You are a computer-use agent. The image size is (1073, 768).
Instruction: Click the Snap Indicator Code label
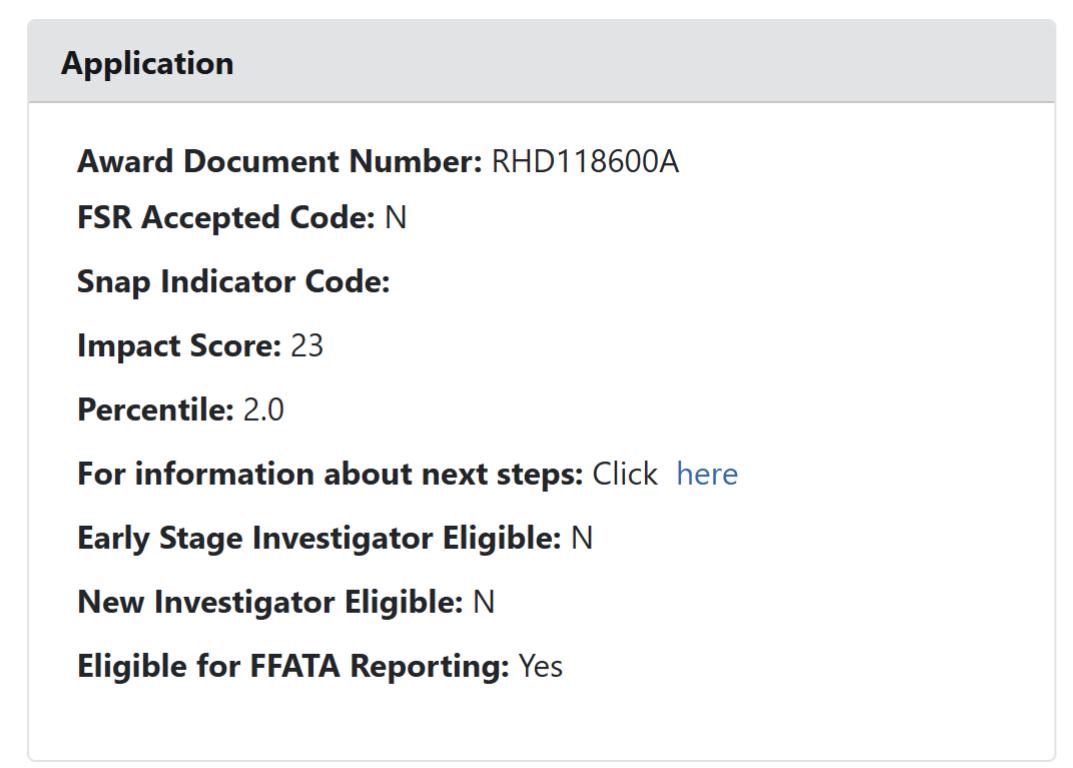[233, 282]
